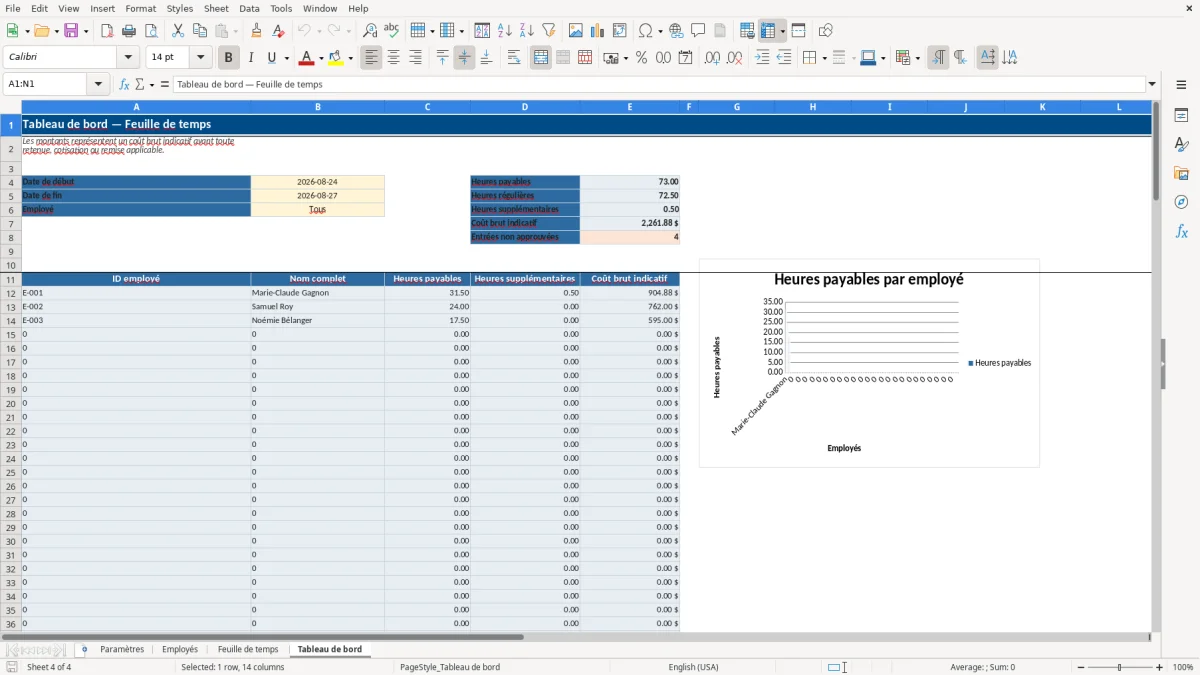The width and height of the screenshot is (1200, 675).
Task: Open the Font Size dropdown
Action: point(200,58)
